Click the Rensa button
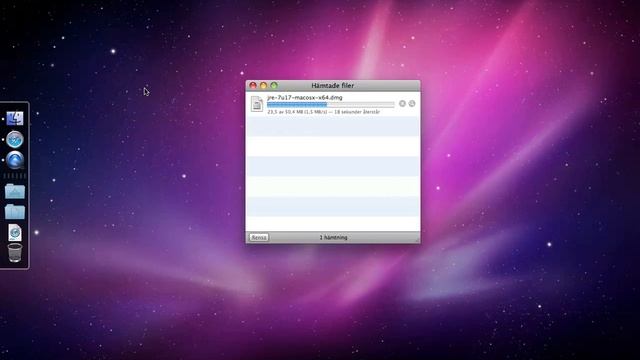This screenshot has width=640, height=360. pyautogui.click(x=259, y=237)
